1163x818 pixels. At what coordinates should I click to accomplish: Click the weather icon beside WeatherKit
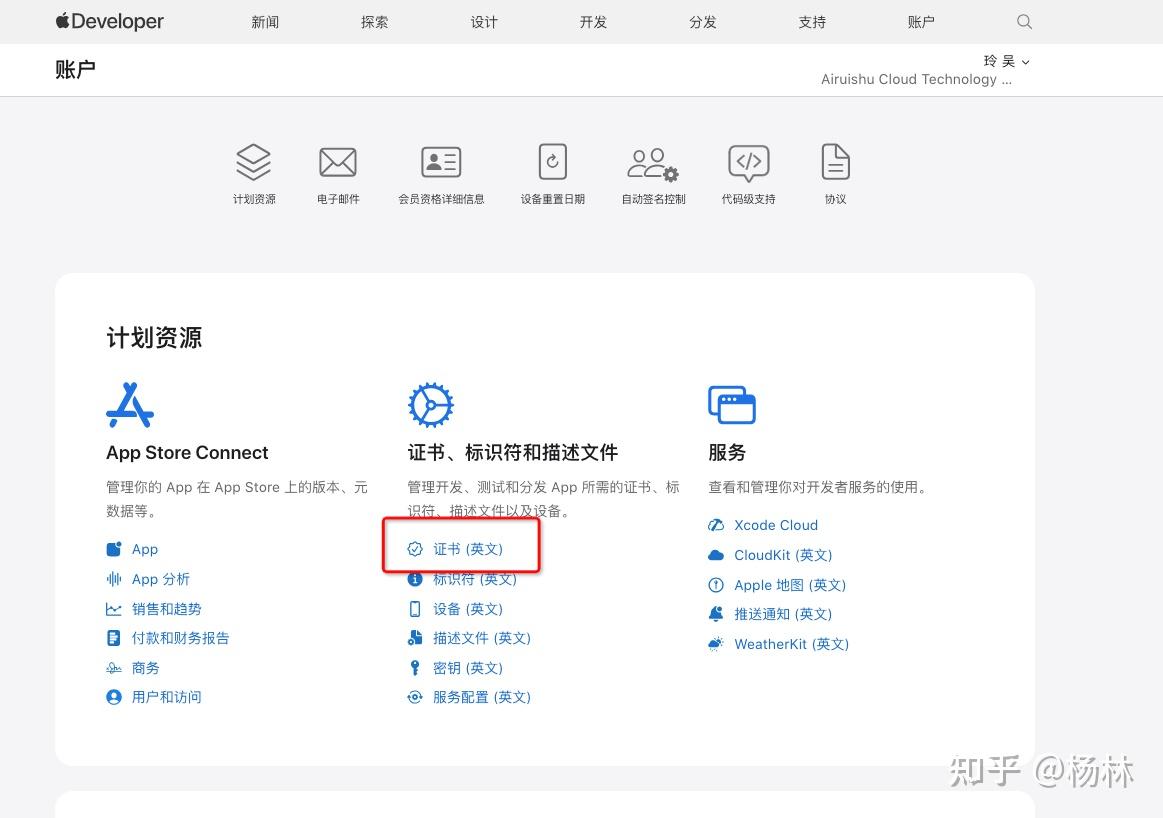point(716,644)
